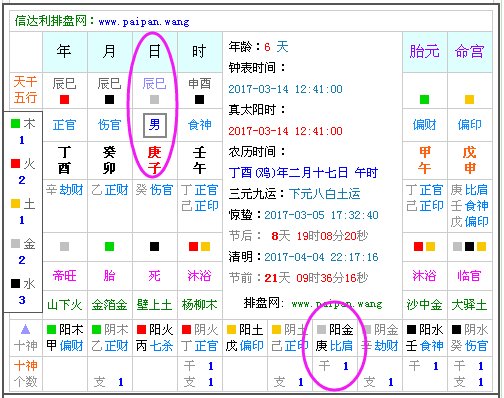Click the 杨柳木 nayin label
Image resolution: width=504 pixels, height=398 pixels.
pos(199,305)
